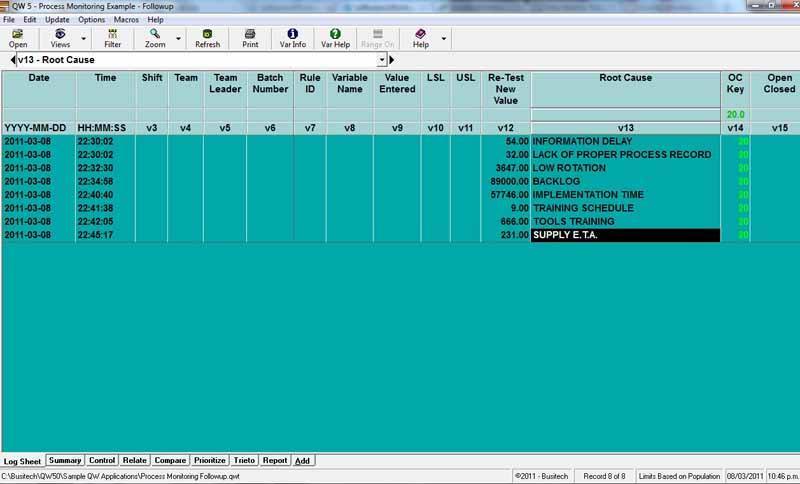The height and width of the screenshot is (484, 800).
Task: Switch to the Control tab
Action: coord(102,460)
